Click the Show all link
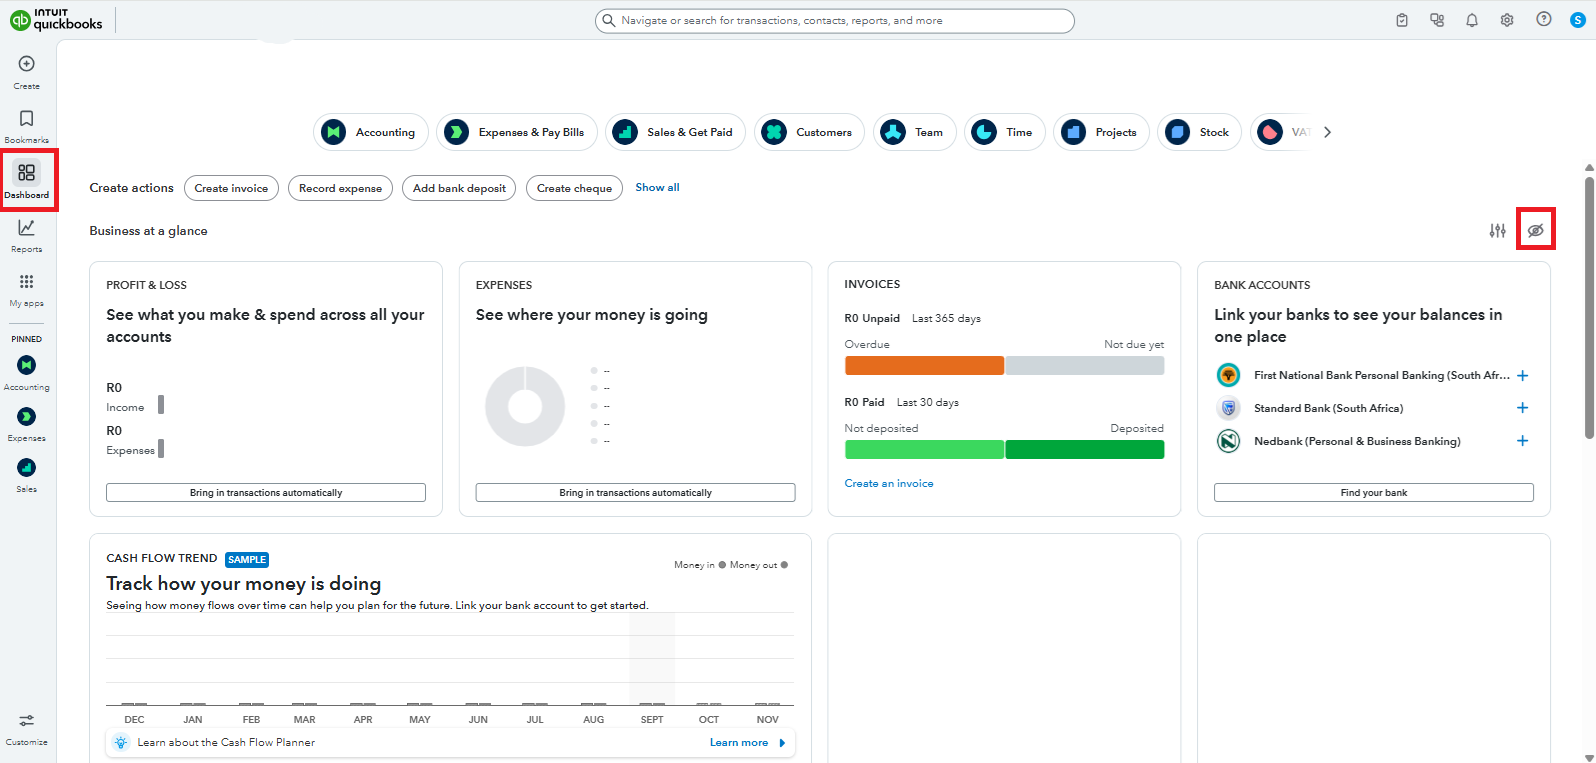 [657, 187]
